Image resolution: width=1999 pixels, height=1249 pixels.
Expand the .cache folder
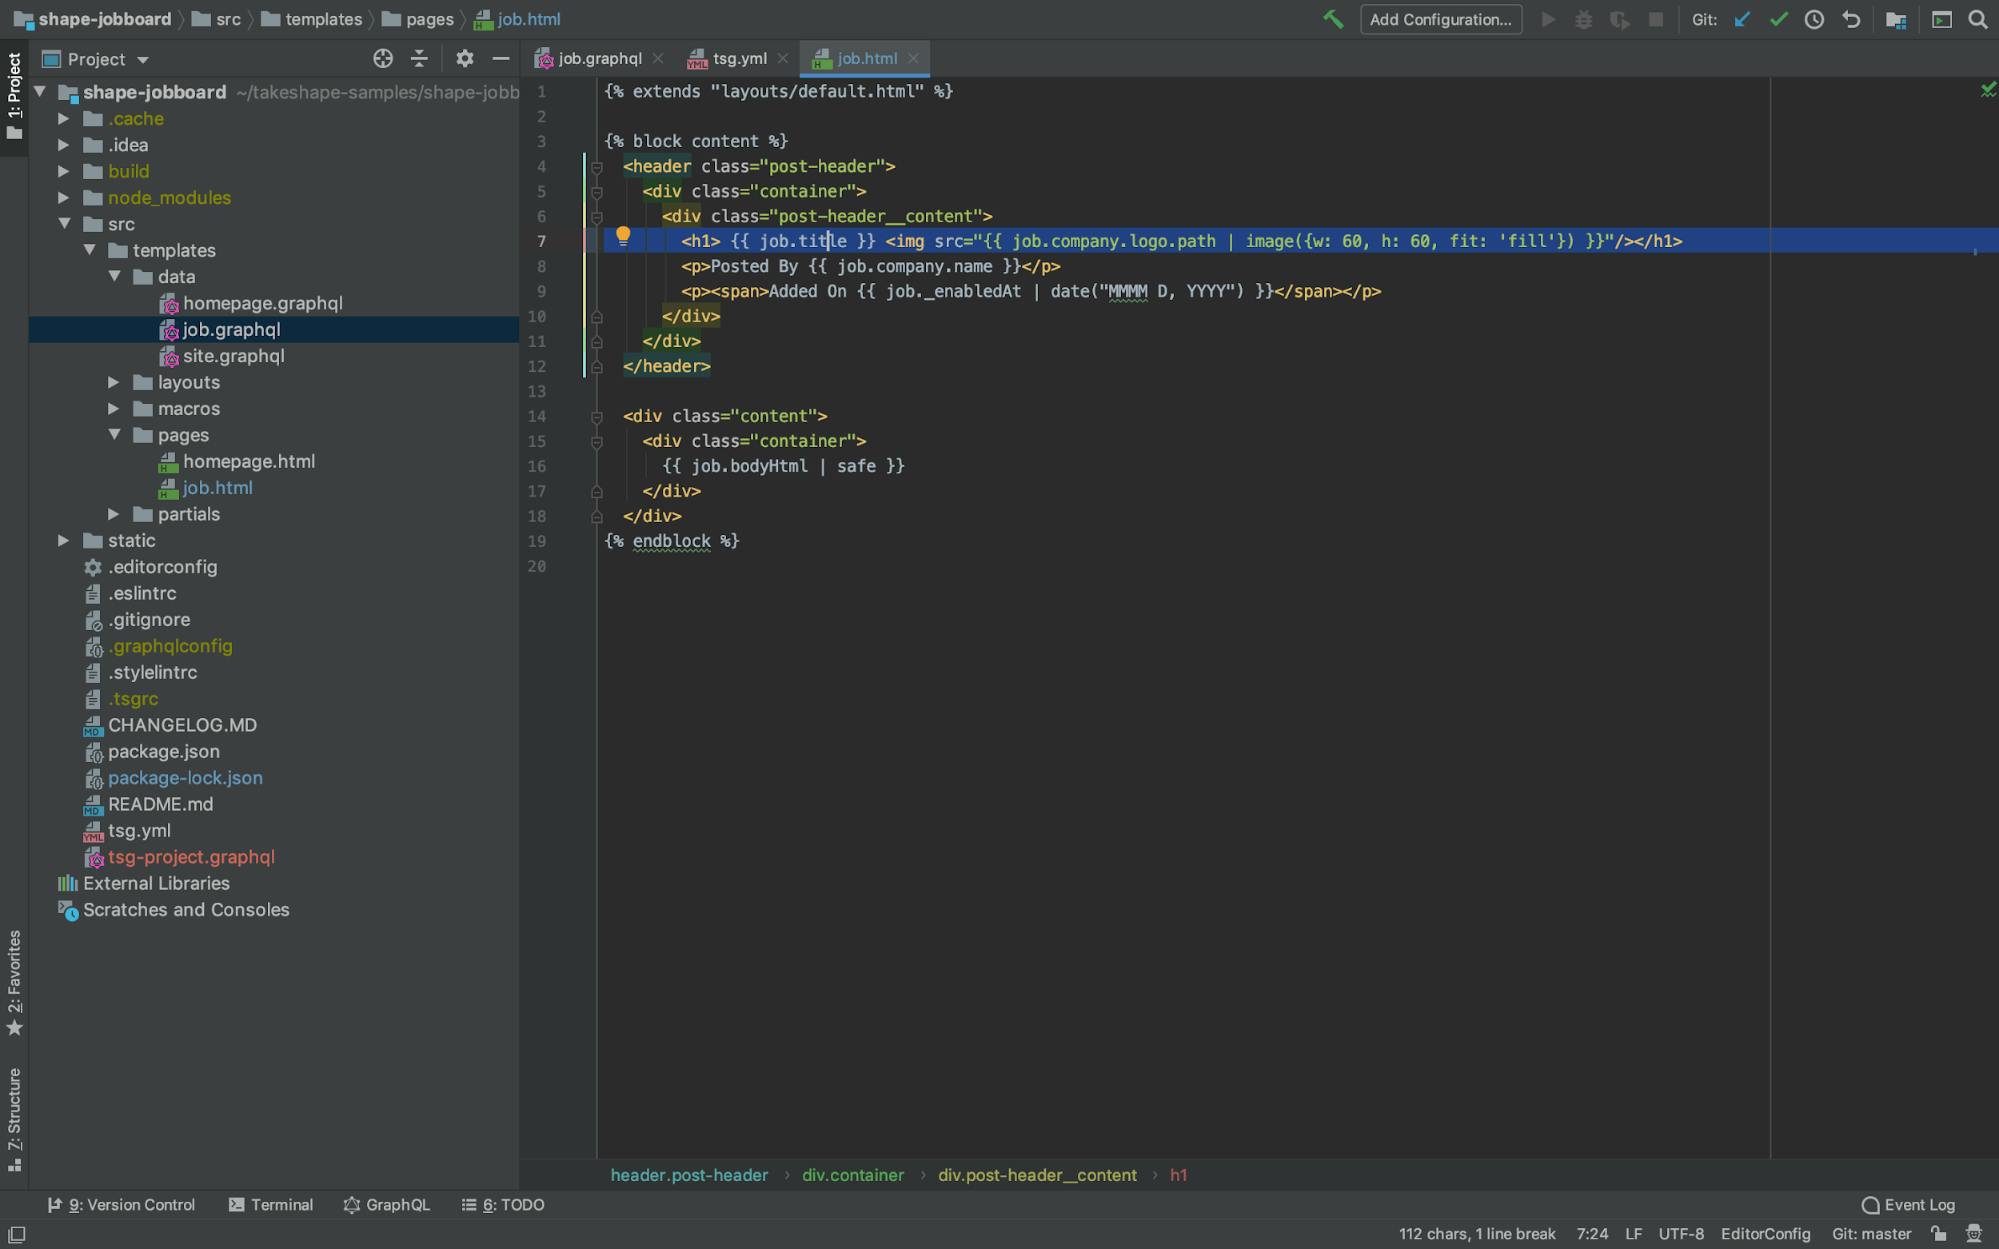coord(64,118)
